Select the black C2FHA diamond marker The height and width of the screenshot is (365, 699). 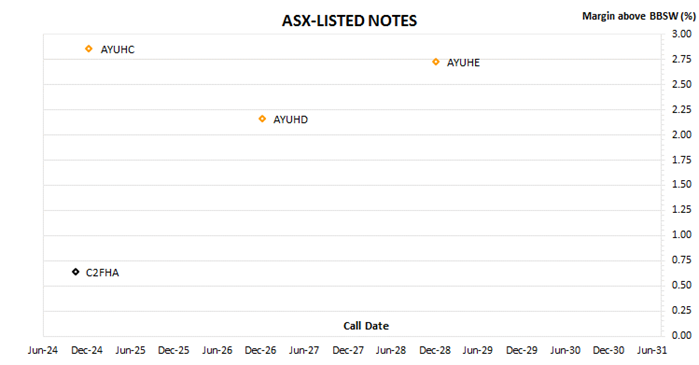point(76,272)
